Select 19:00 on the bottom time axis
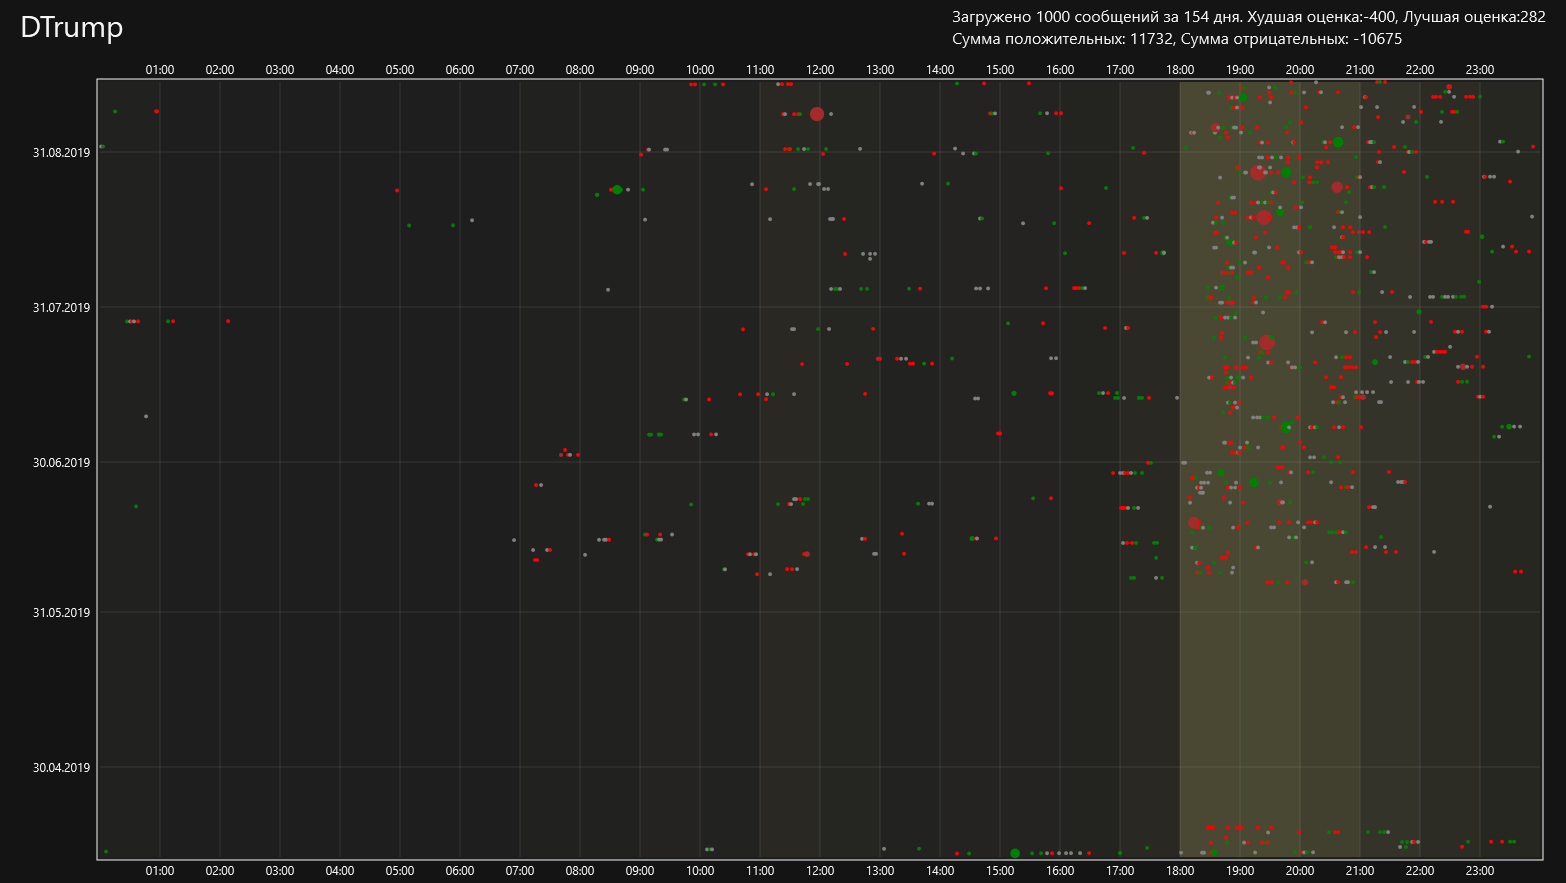1566x883 pixels. [x=1240, y=871]
